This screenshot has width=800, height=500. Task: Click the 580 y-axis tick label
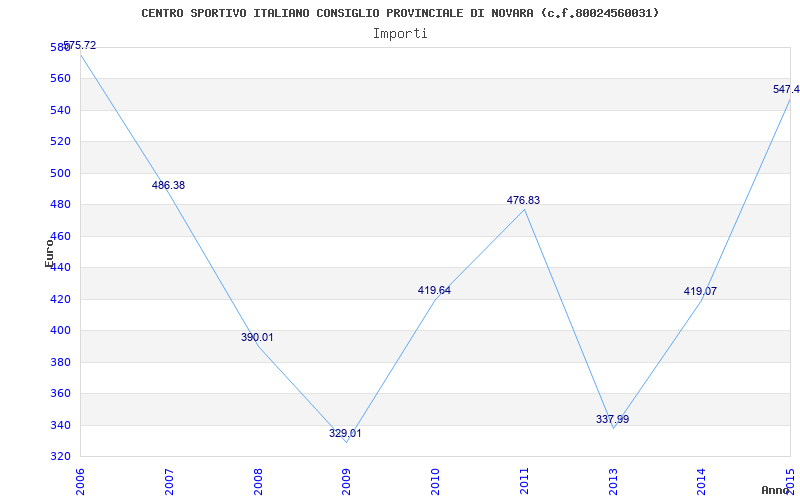click(x=59, y=47)
